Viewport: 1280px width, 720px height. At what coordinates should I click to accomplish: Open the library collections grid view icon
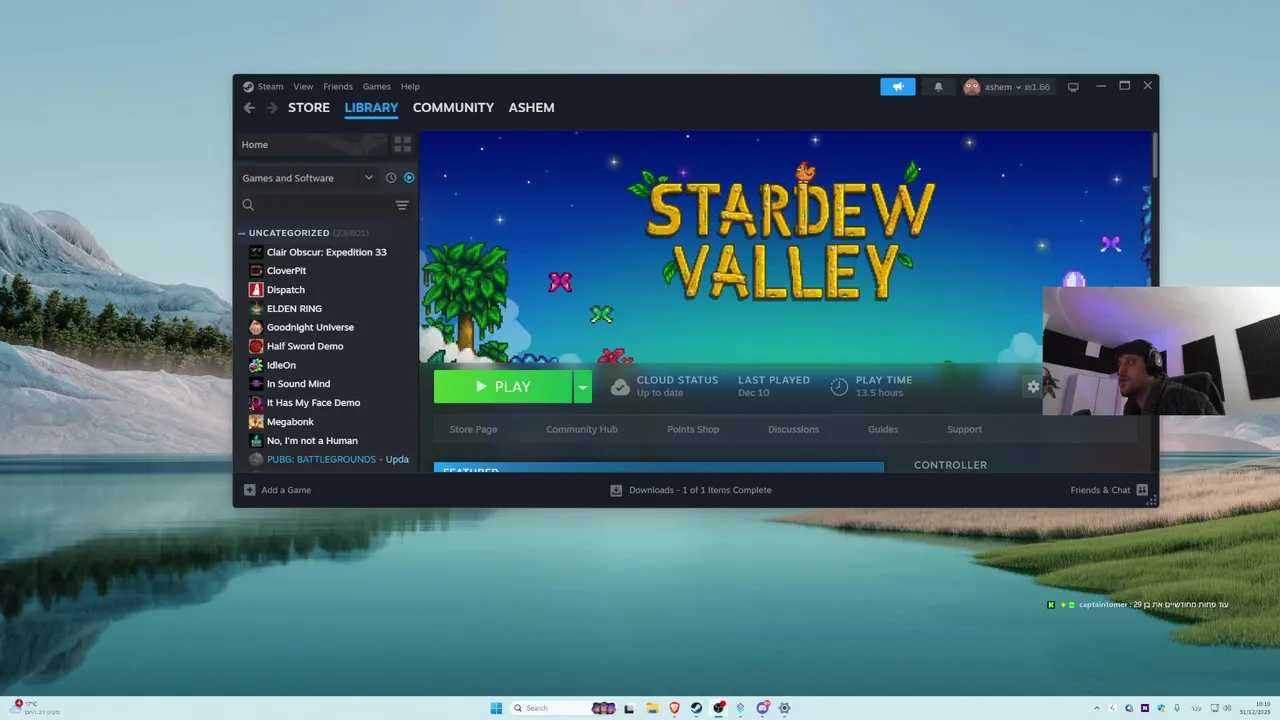click(x=402, y=145)
